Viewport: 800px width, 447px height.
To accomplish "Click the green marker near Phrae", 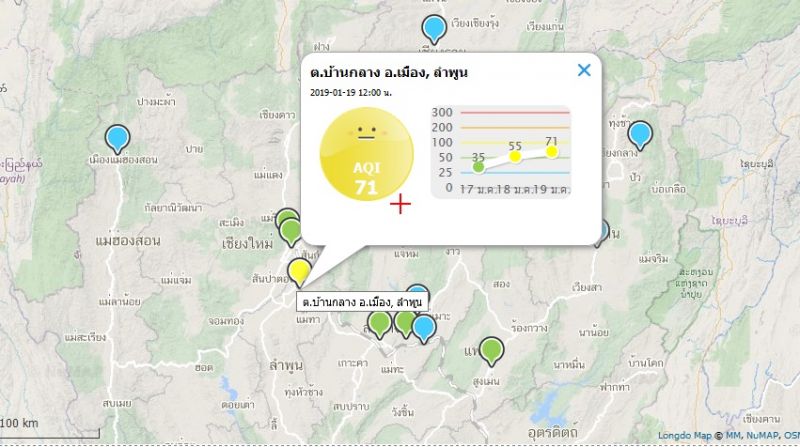I will pyautogui.click(x=490, y=350).
